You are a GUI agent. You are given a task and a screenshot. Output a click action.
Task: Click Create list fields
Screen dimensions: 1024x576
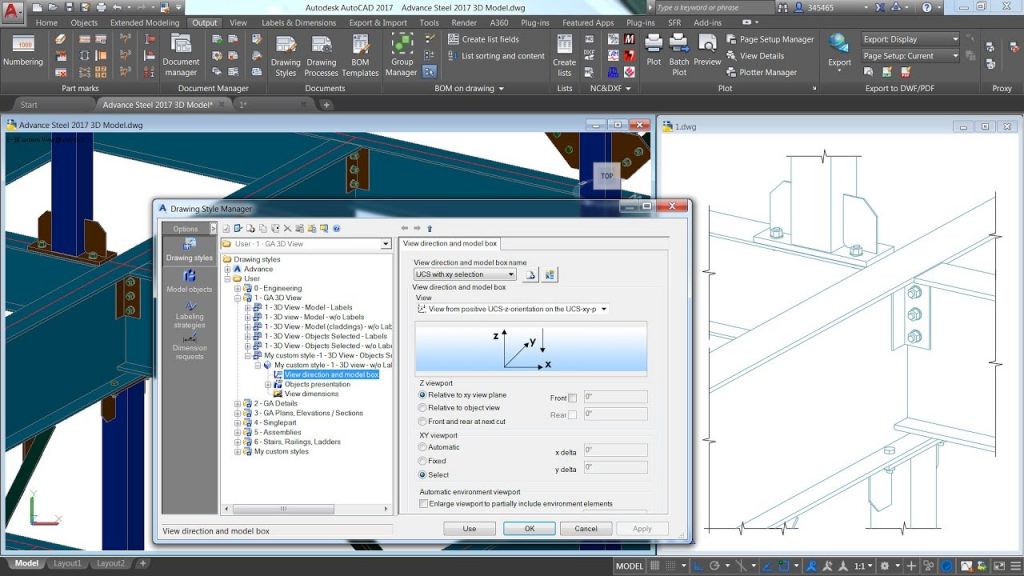coord(484,39)
